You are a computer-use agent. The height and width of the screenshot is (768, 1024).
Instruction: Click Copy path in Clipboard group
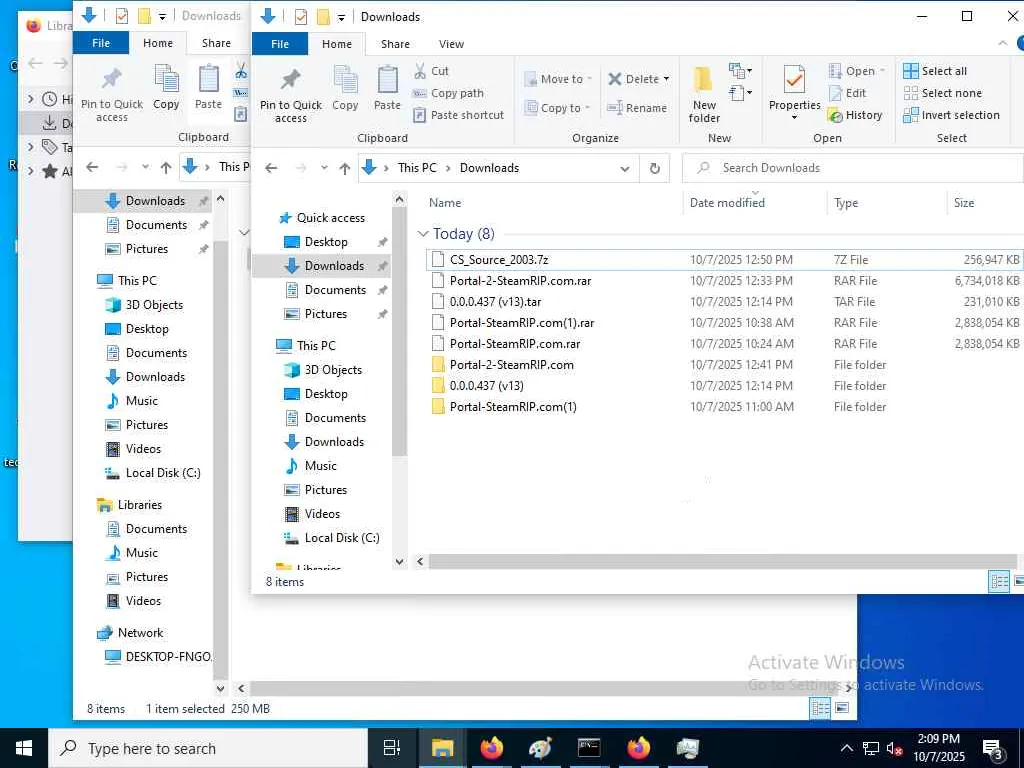click(x=449, y=93)
